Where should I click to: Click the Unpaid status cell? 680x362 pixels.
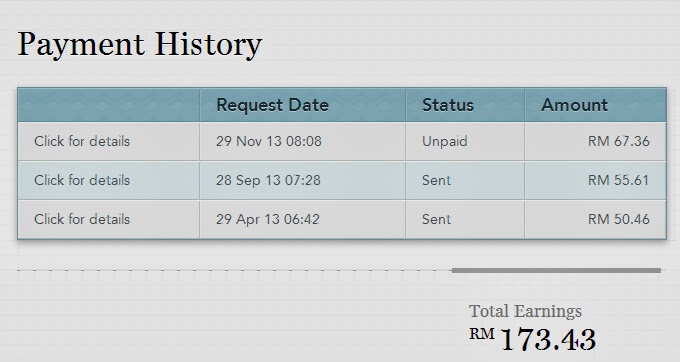pyautogui.click(x=445, y=141)
